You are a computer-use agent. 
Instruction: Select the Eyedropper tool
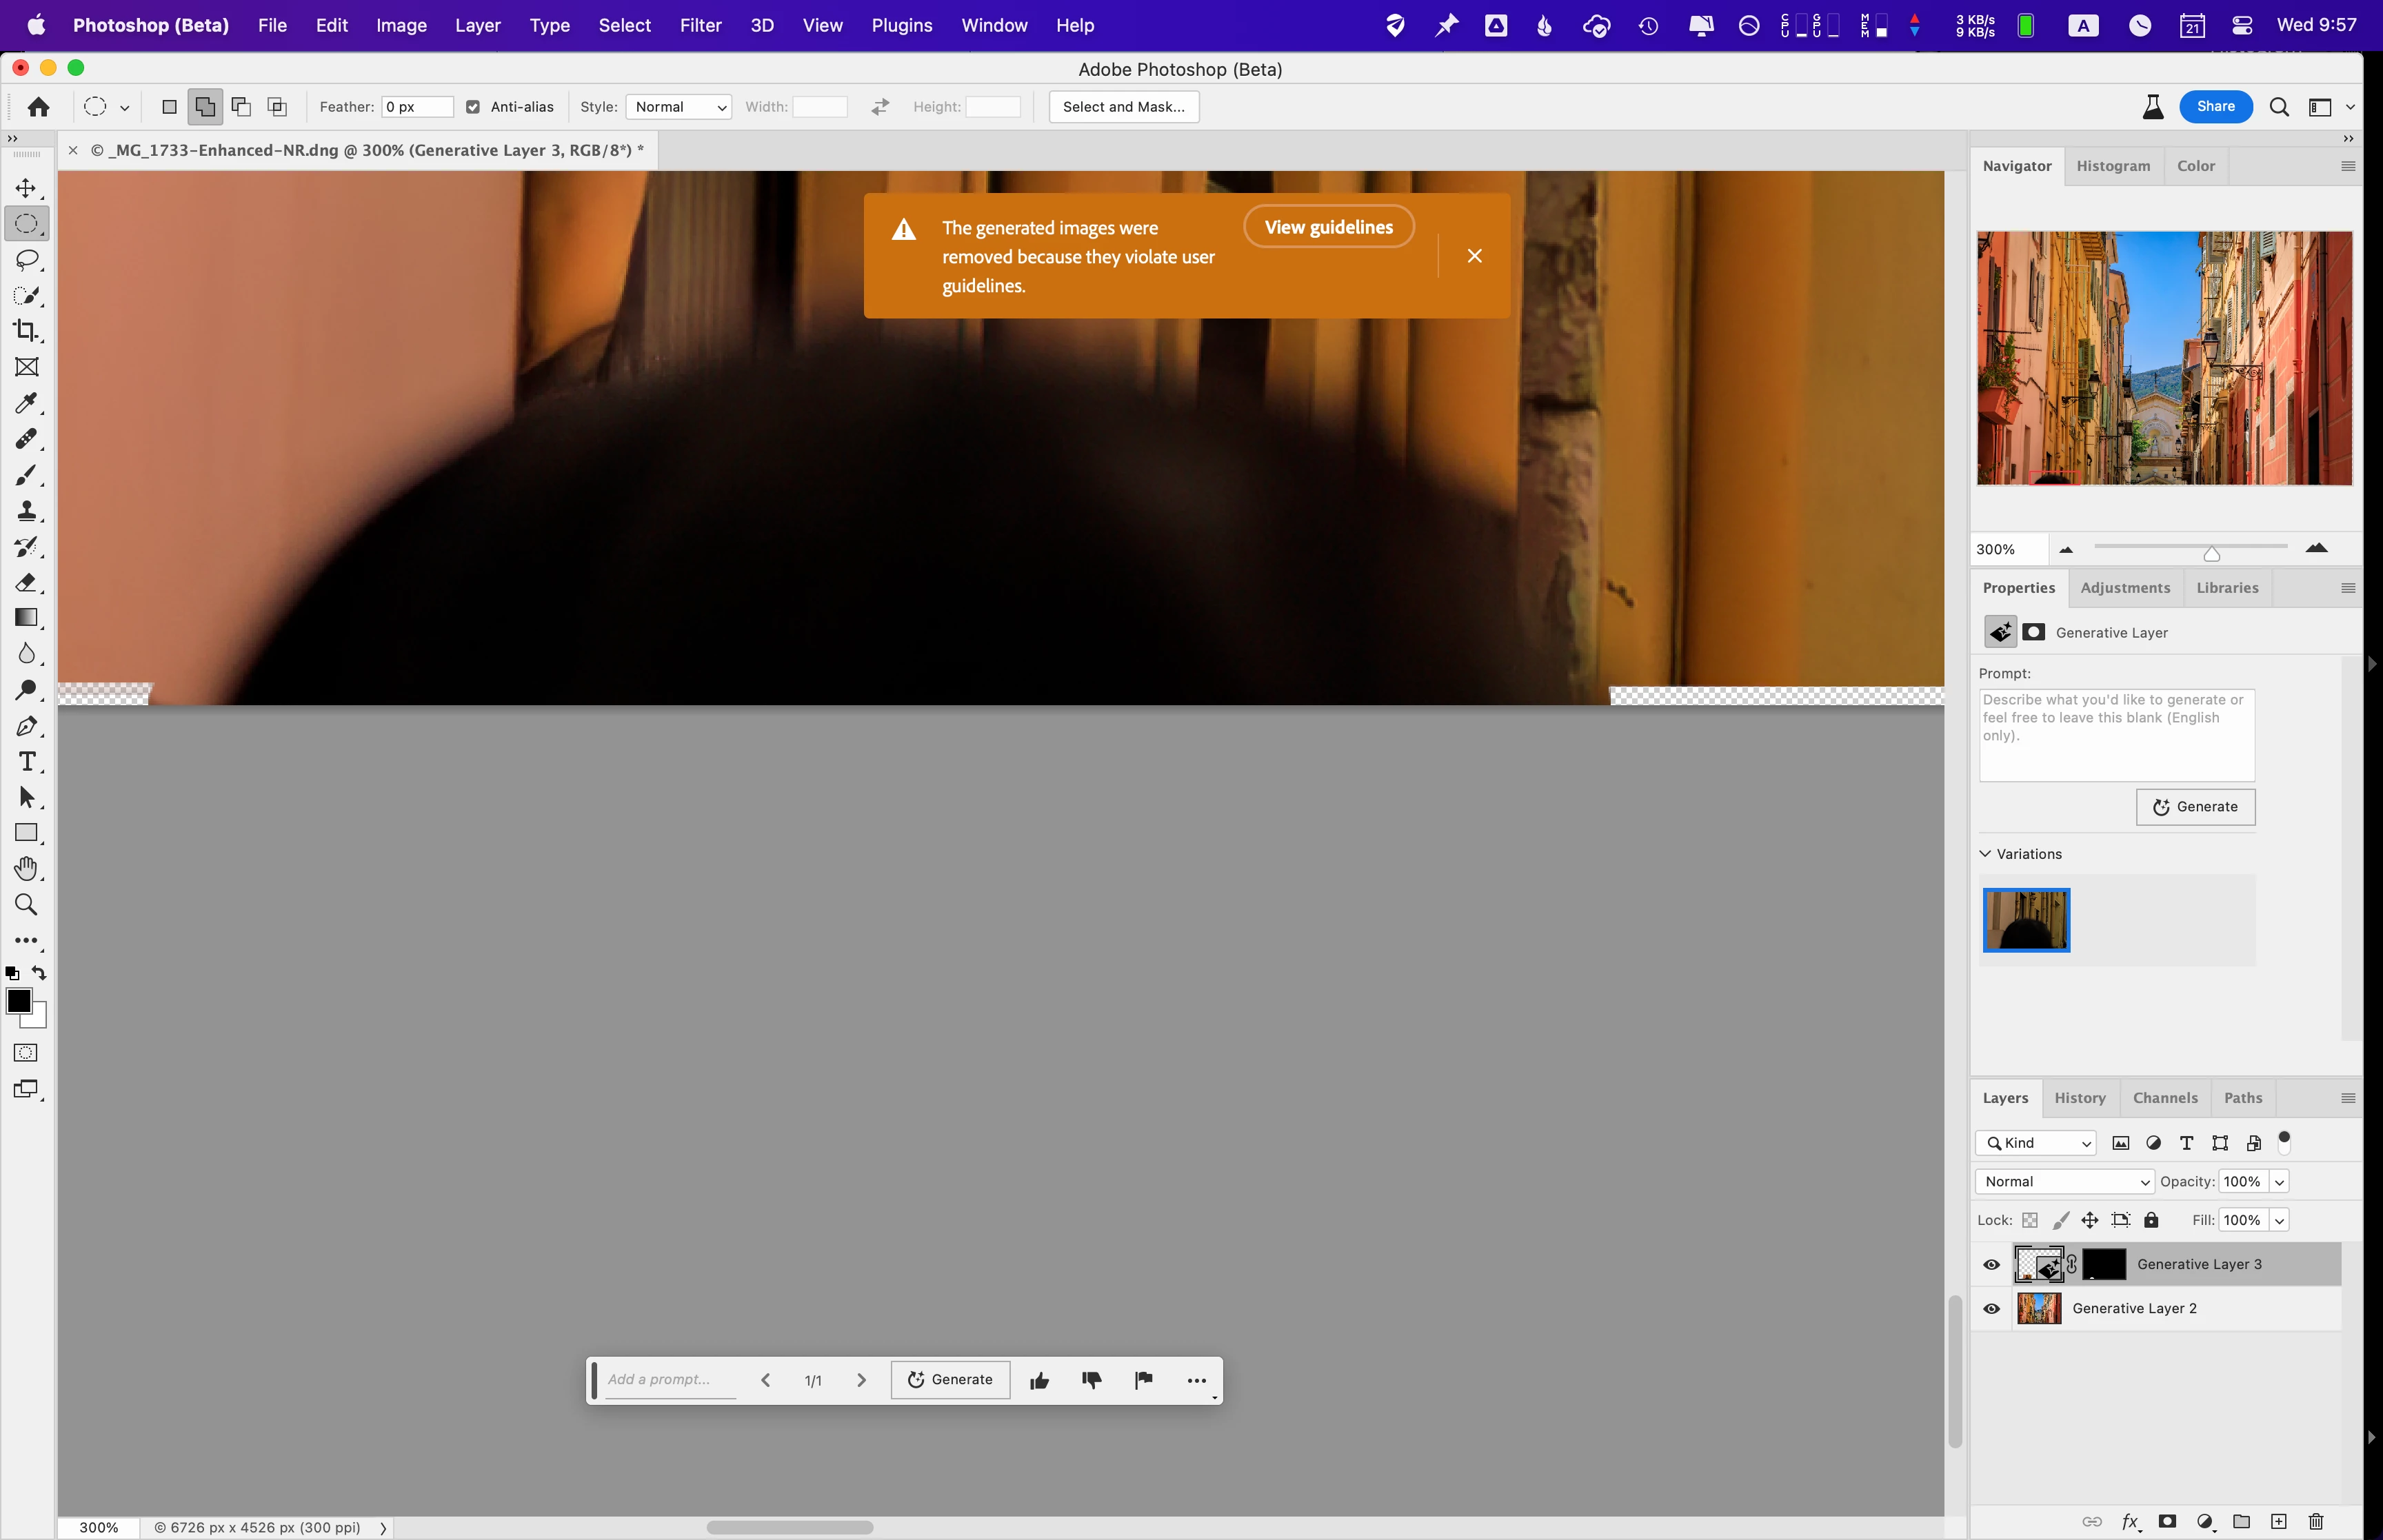tap(26, 403)
